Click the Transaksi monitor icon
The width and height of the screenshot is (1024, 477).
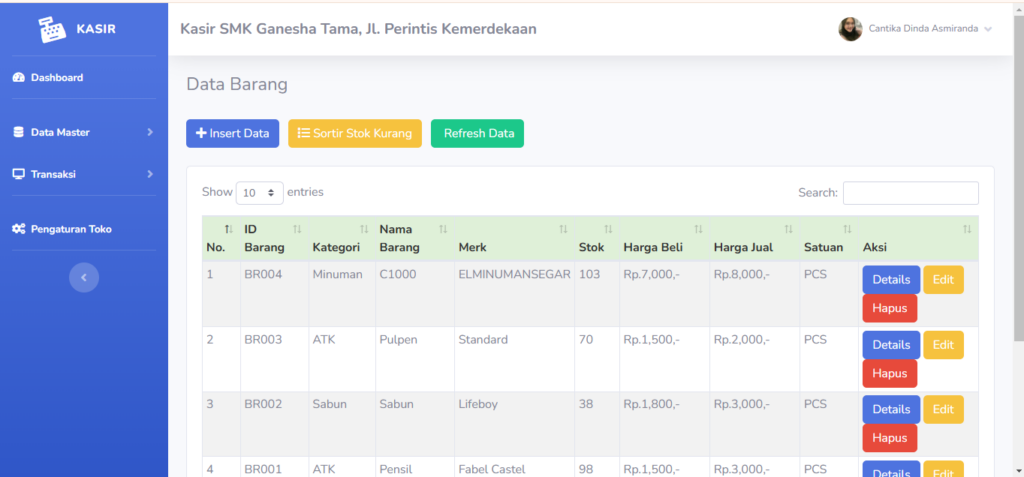(18, 174)
